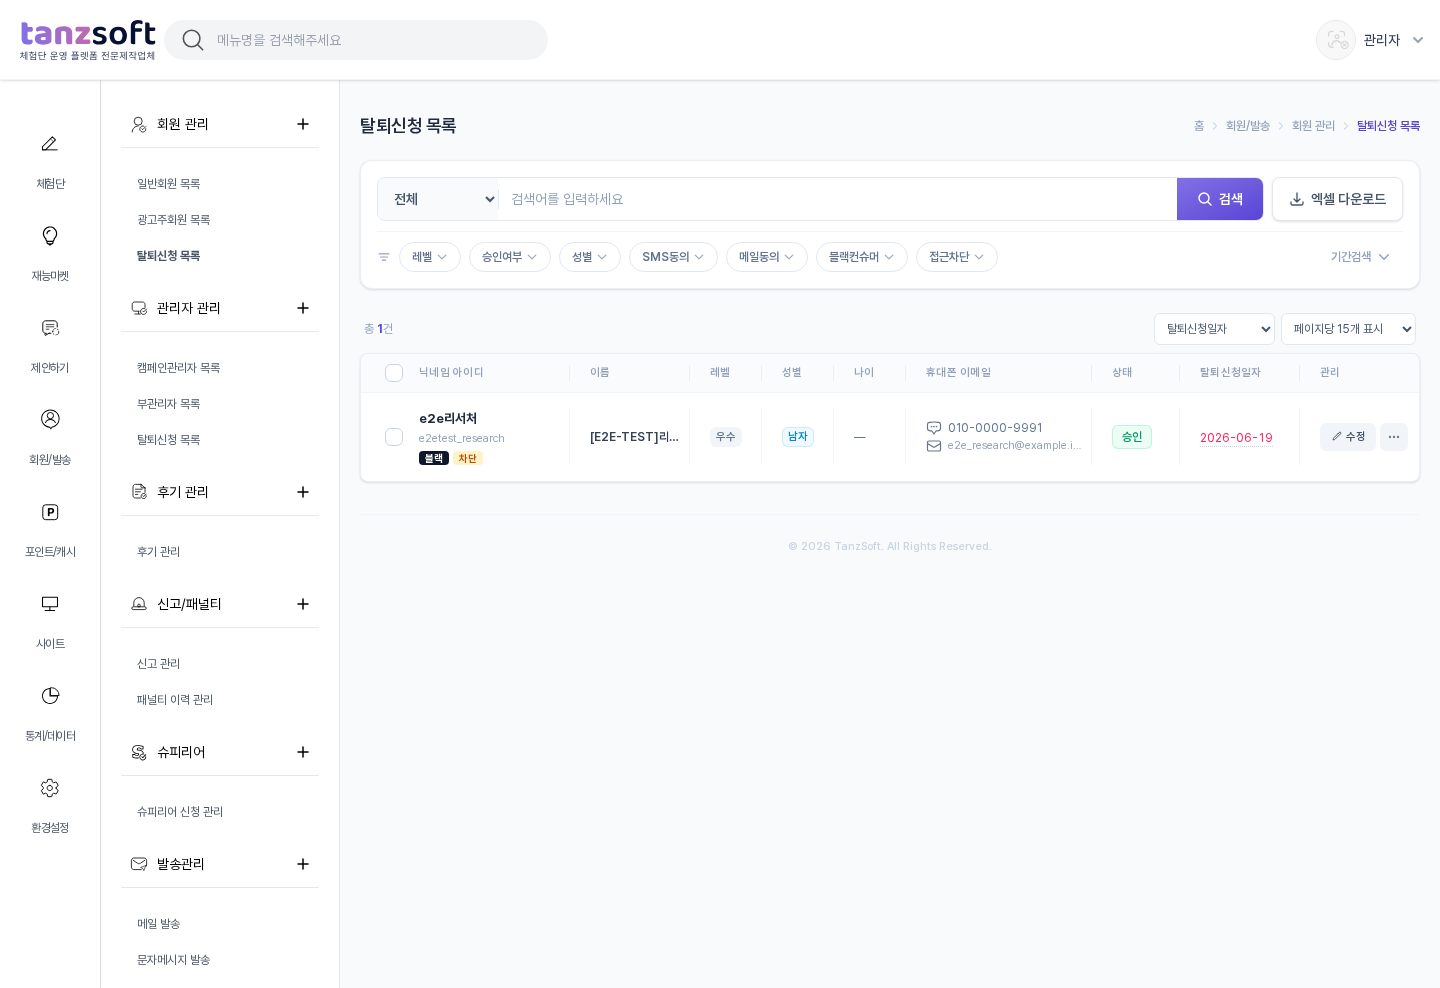Select all rows with the header checkbox

(394, 373)
